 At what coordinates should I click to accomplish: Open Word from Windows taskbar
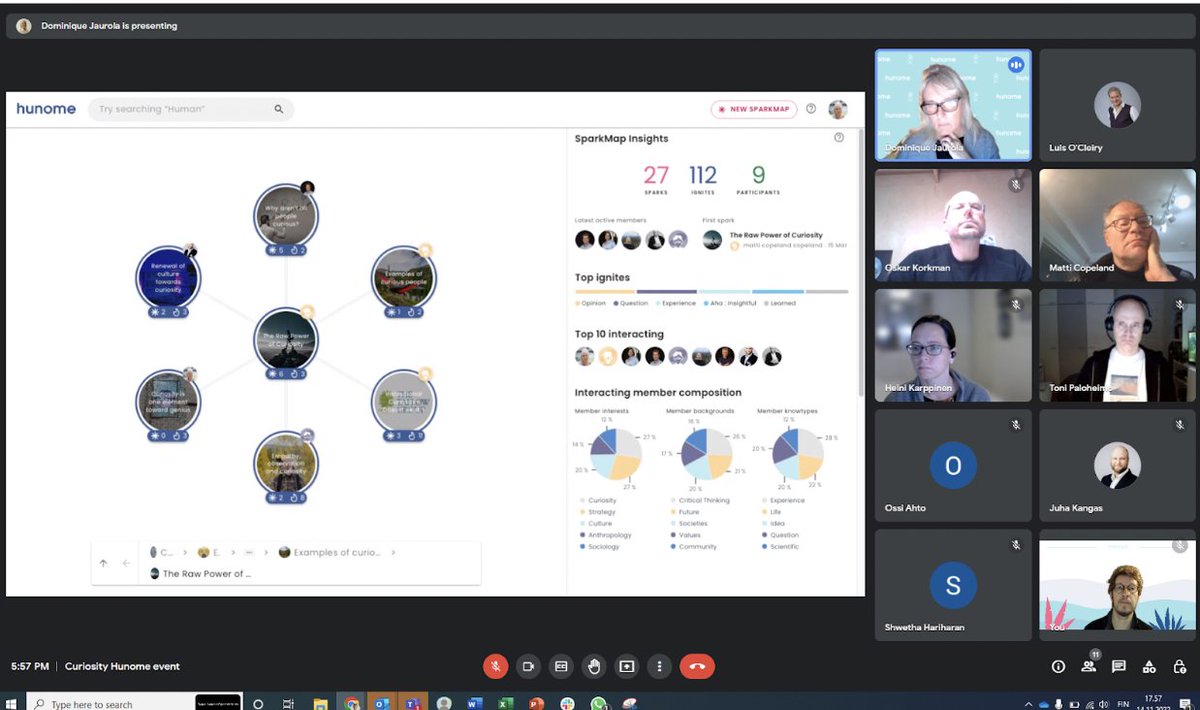(x=475, y=703)
